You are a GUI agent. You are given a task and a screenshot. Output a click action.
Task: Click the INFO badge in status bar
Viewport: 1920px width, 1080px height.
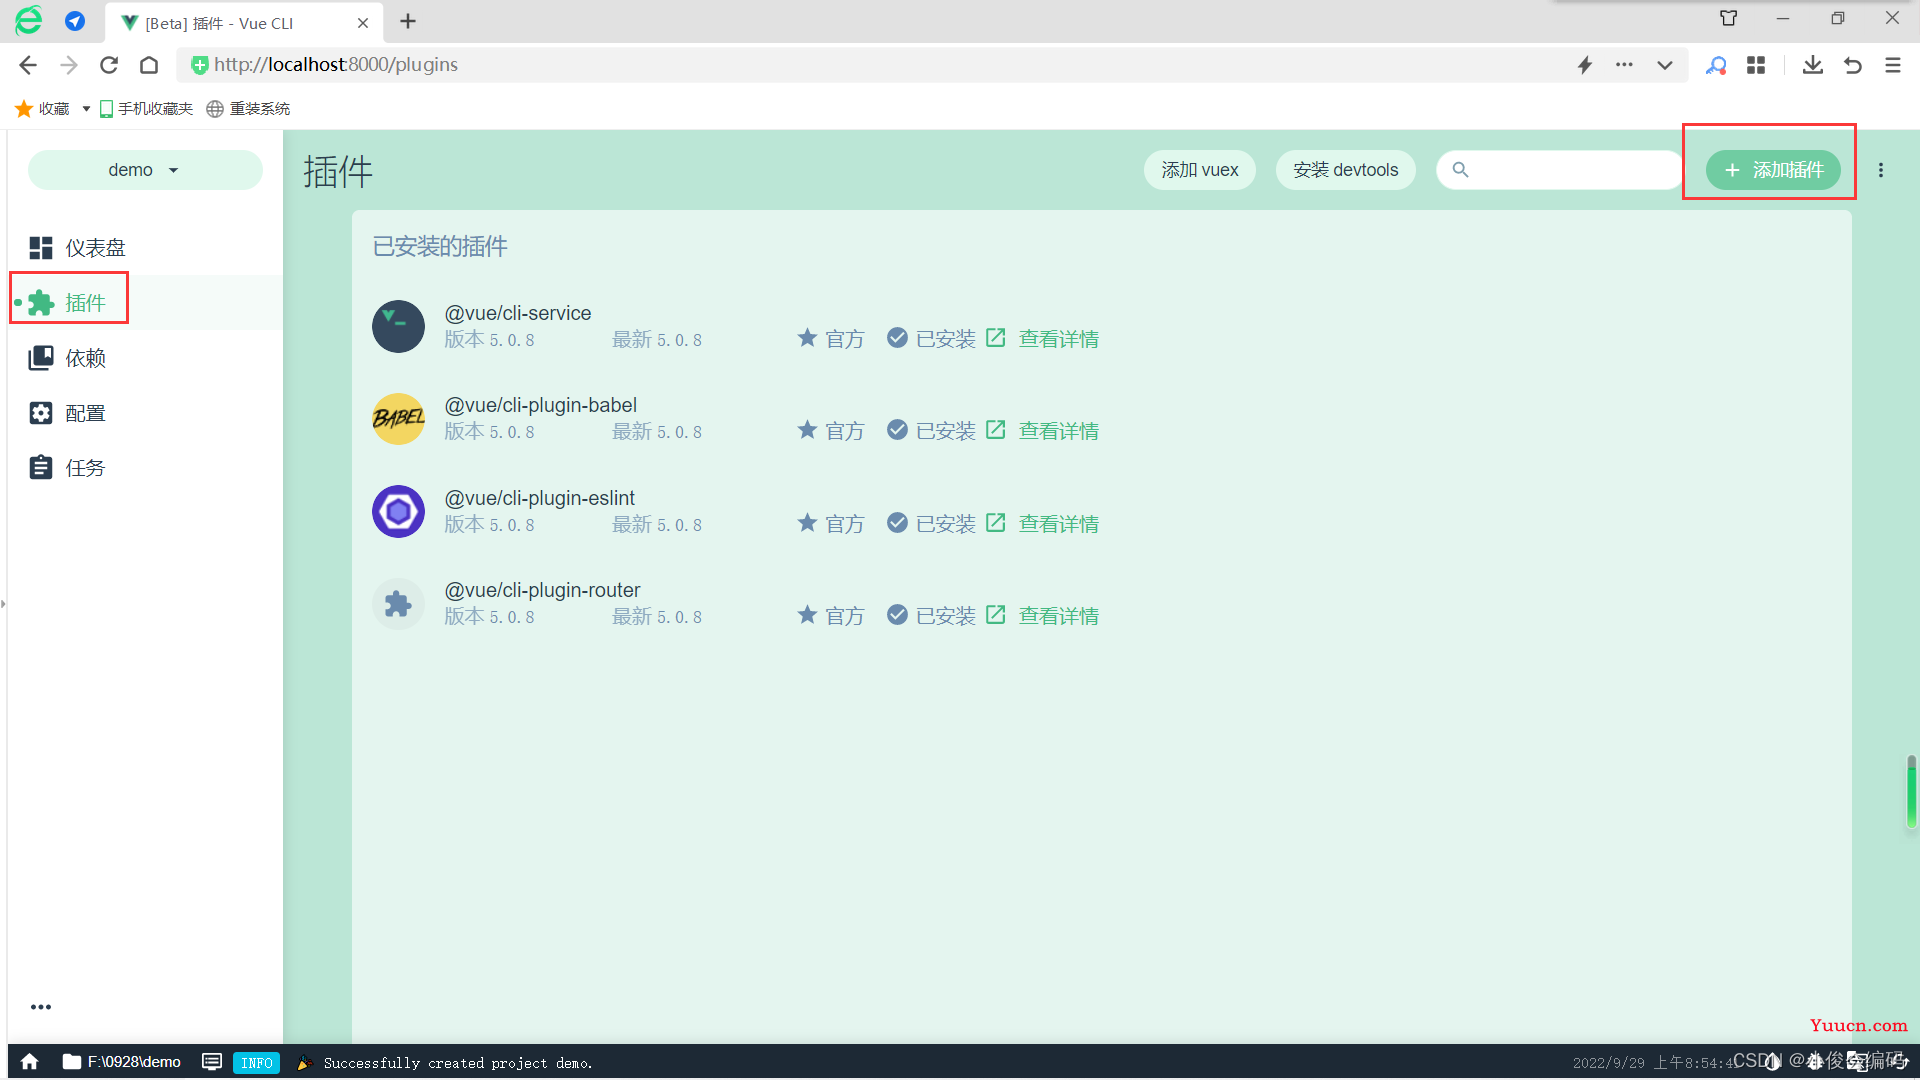tap(256, 1063)
